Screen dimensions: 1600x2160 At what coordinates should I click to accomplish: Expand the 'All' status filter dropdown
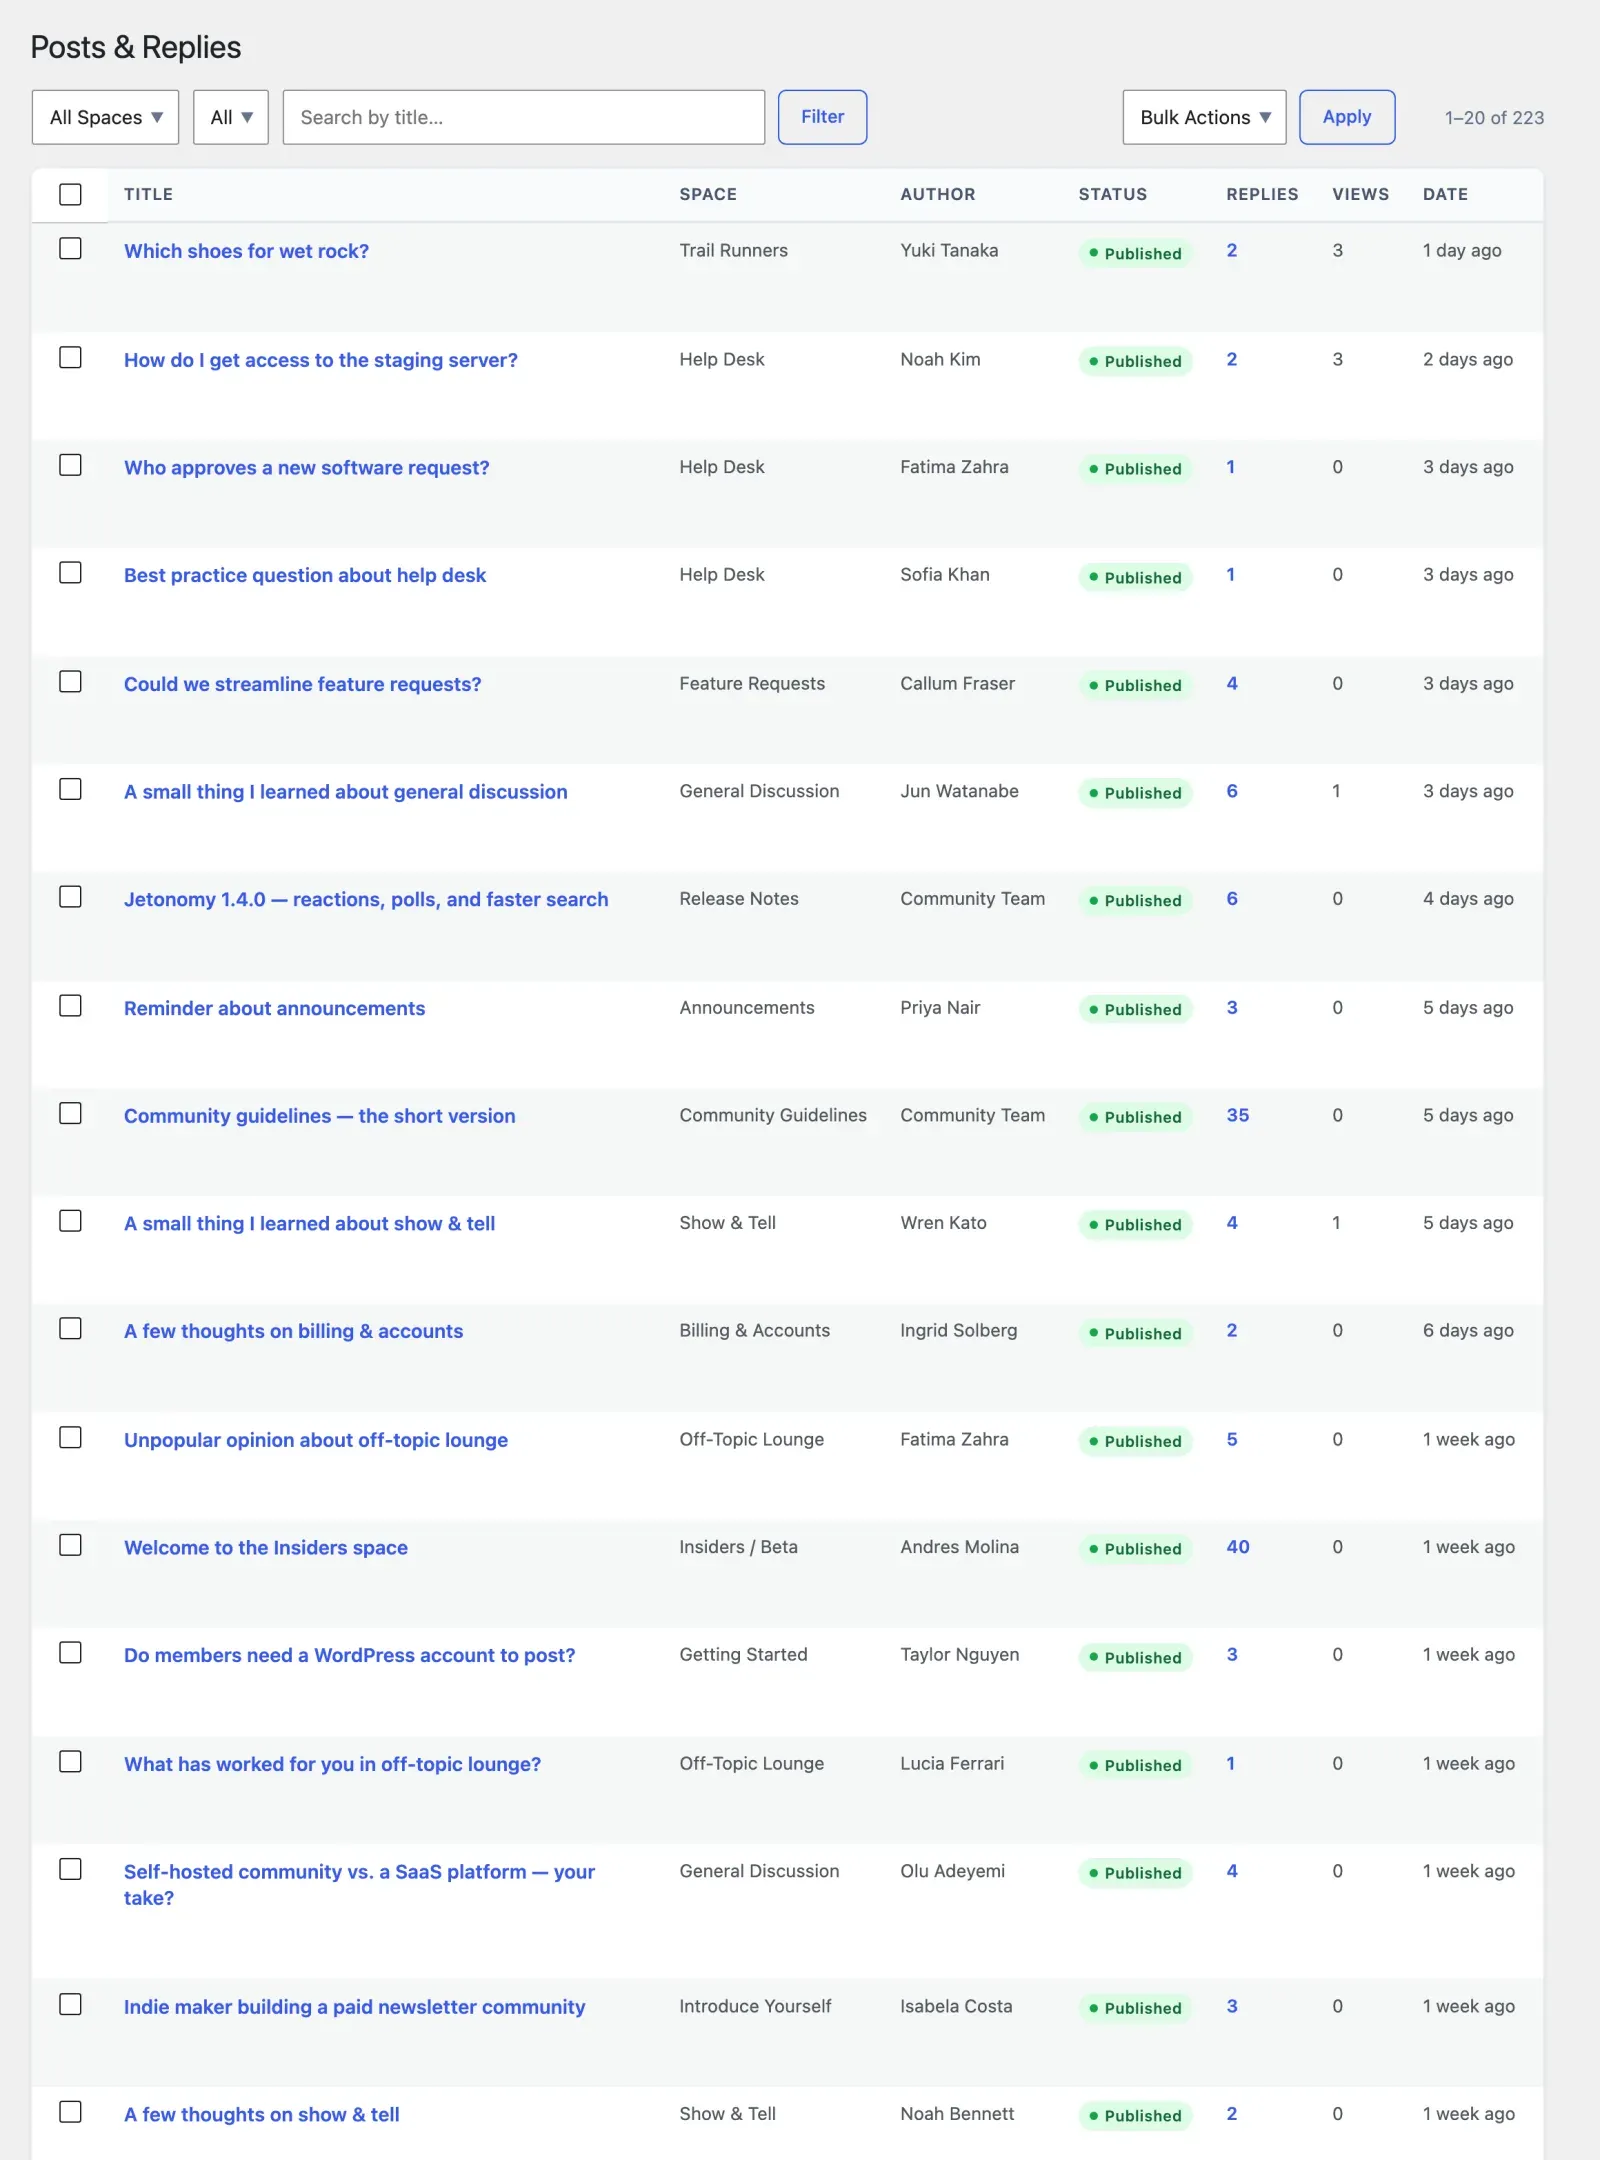(231, 117)
